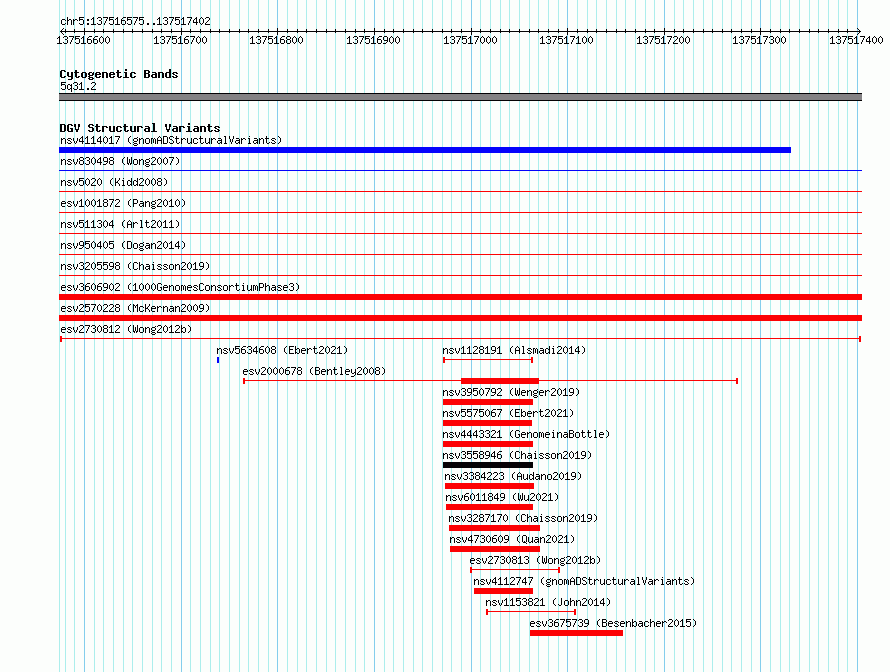Click ruler position 137516800

click(276, 40)
